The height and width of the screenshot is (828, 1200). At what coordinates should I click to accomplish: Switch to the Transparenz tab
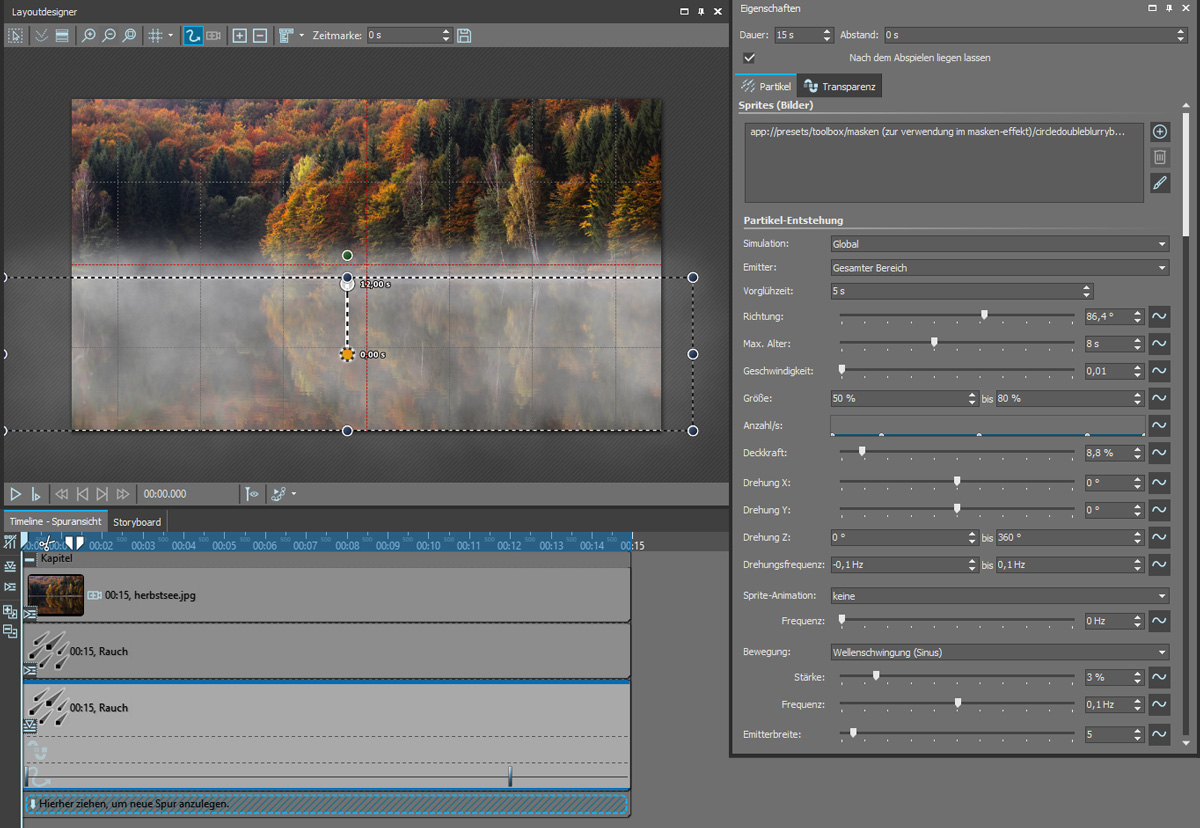click(839, 87)
